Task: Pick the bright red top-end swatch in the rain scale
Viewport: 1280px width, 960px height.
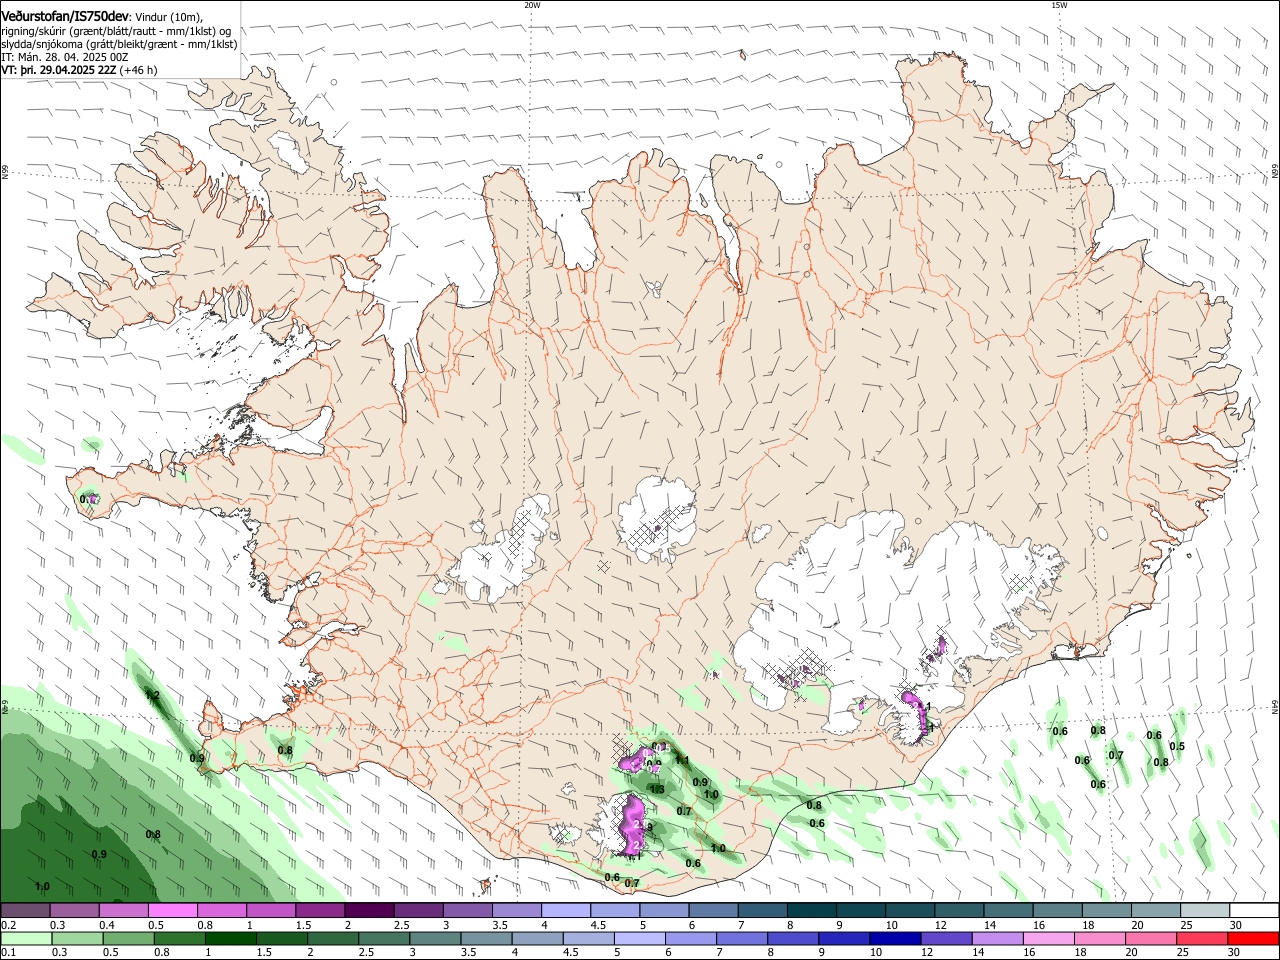Action: click(x=1253, y=938)
